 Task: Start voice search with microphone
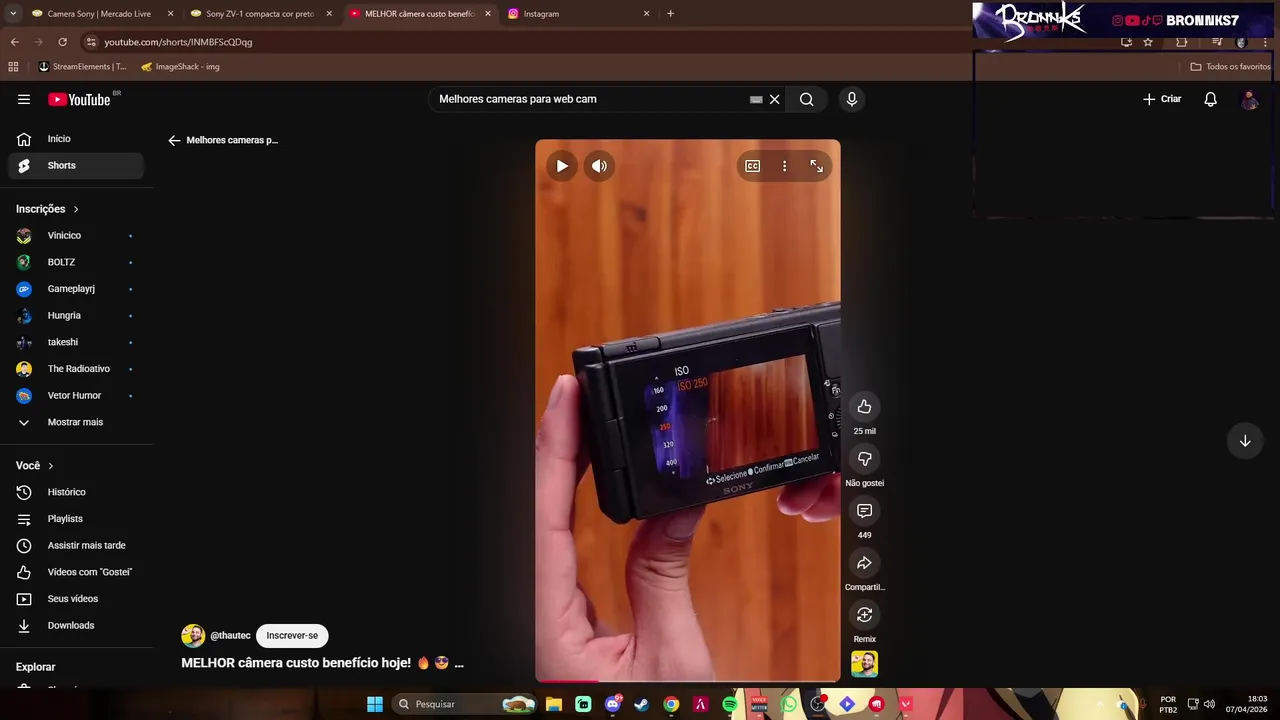point(852,99)
